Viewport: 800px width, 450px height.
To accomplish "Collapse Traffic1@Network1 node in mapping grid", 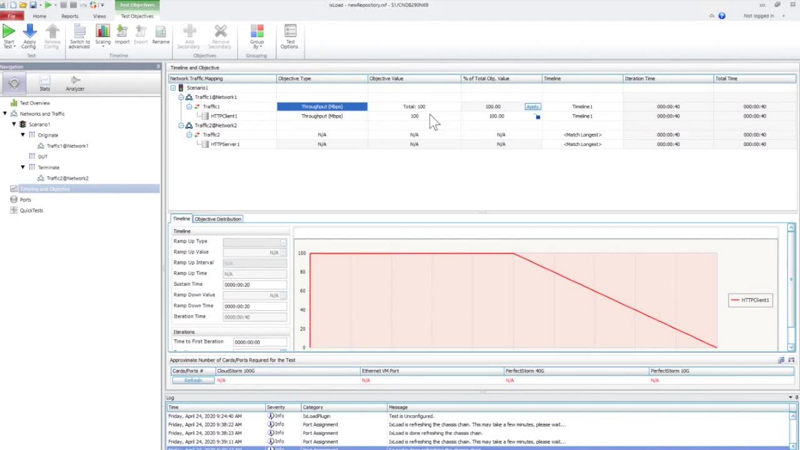I will pos(181,97).
